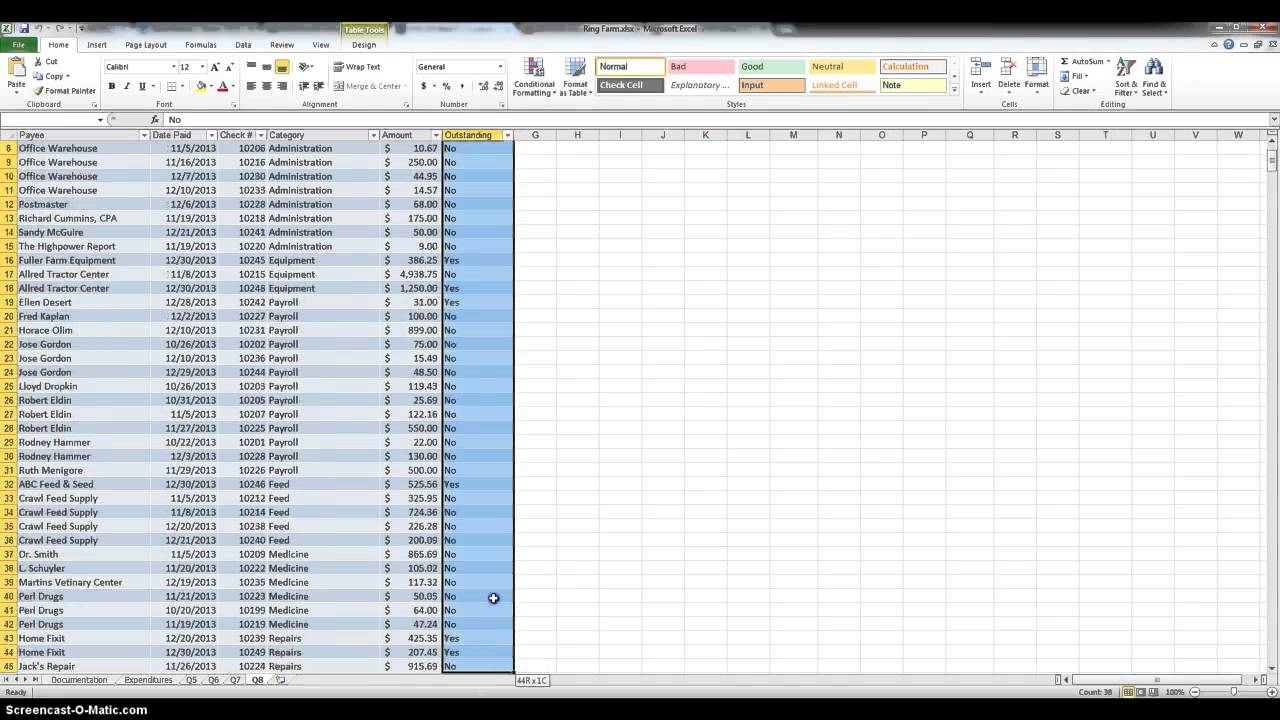Click the formula bar input
The width and height of the screenshot is (1280, 720).
point(715,119)
